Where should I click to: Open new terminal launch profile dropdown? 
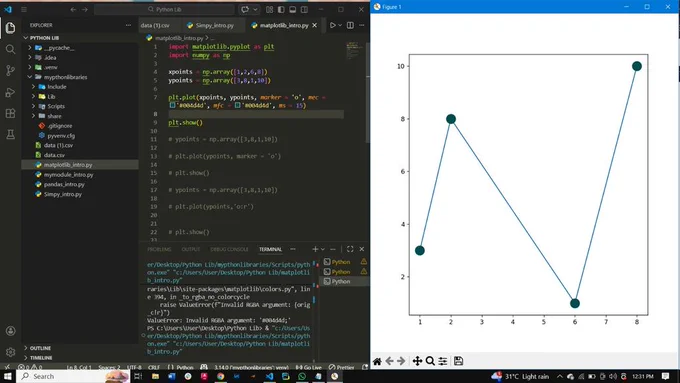pos(323,249)
